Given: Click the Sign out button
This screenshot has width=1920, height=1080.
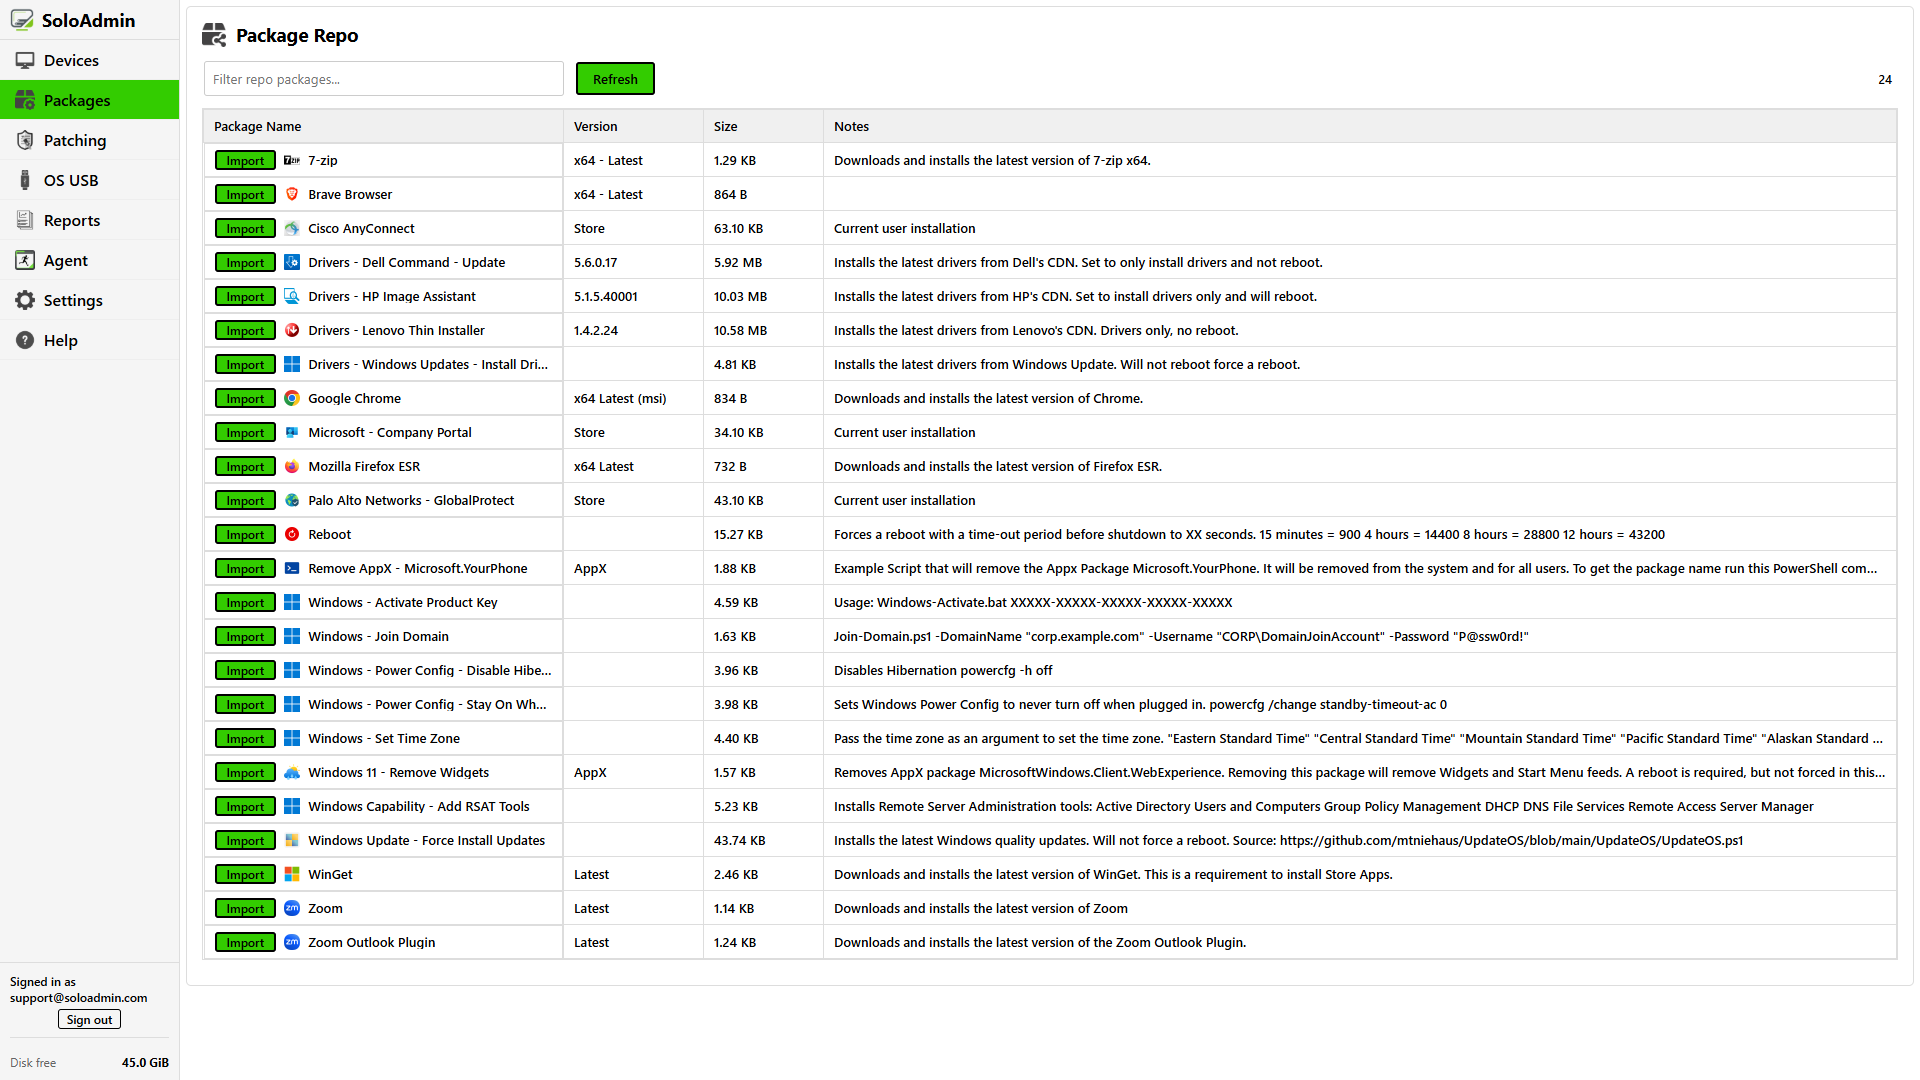Looking at the screenshot, I should 89,1019.
